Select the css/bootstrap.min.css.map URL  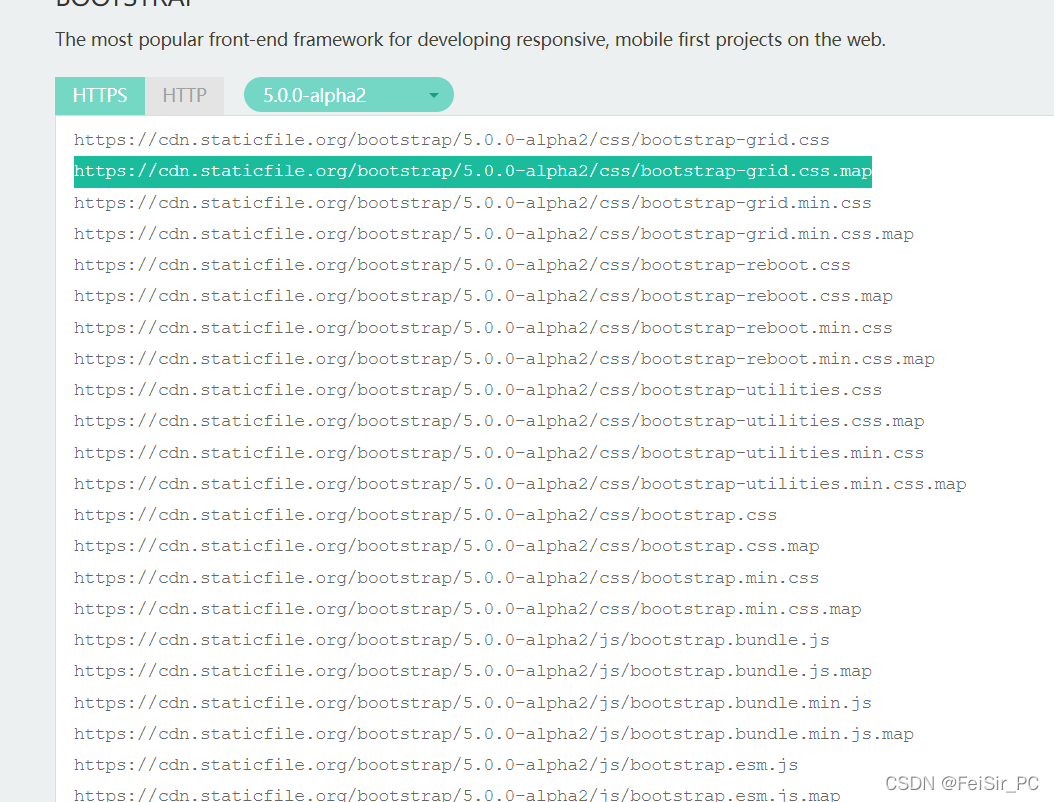pyautogui.click(x=467, y=609)
